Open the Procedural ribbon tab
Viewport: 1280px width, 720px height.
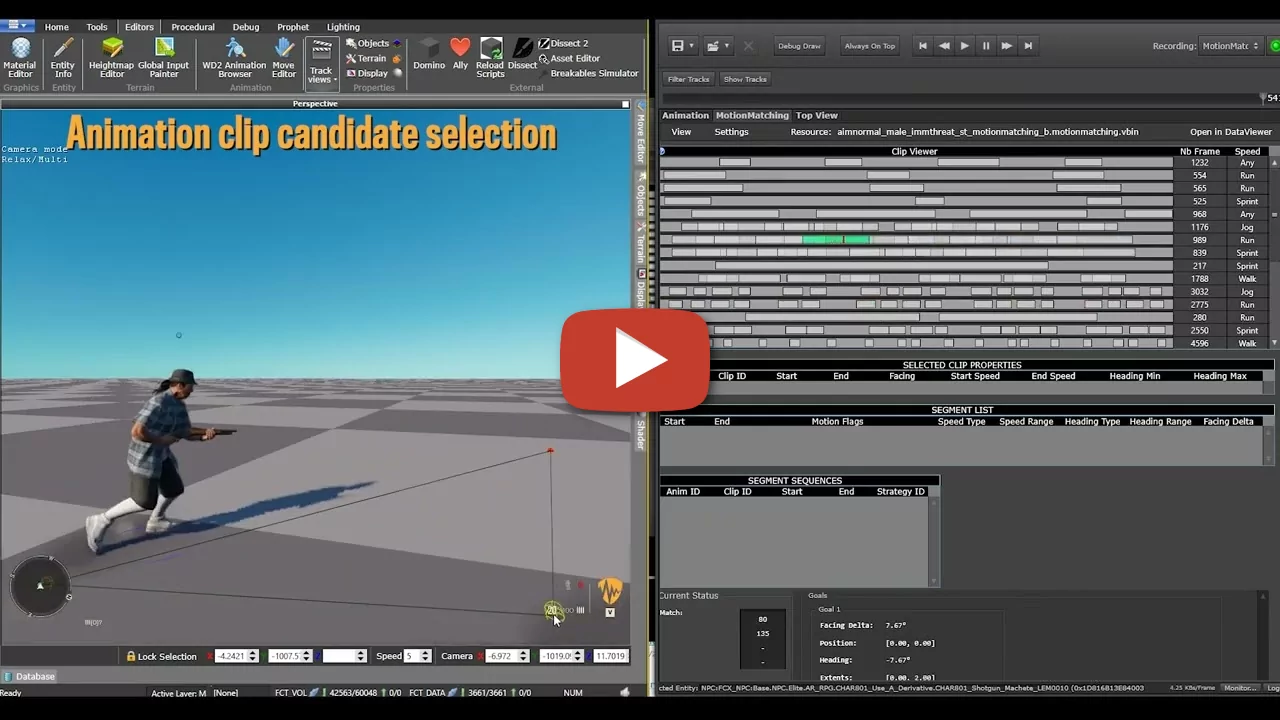tap(193, 27)
